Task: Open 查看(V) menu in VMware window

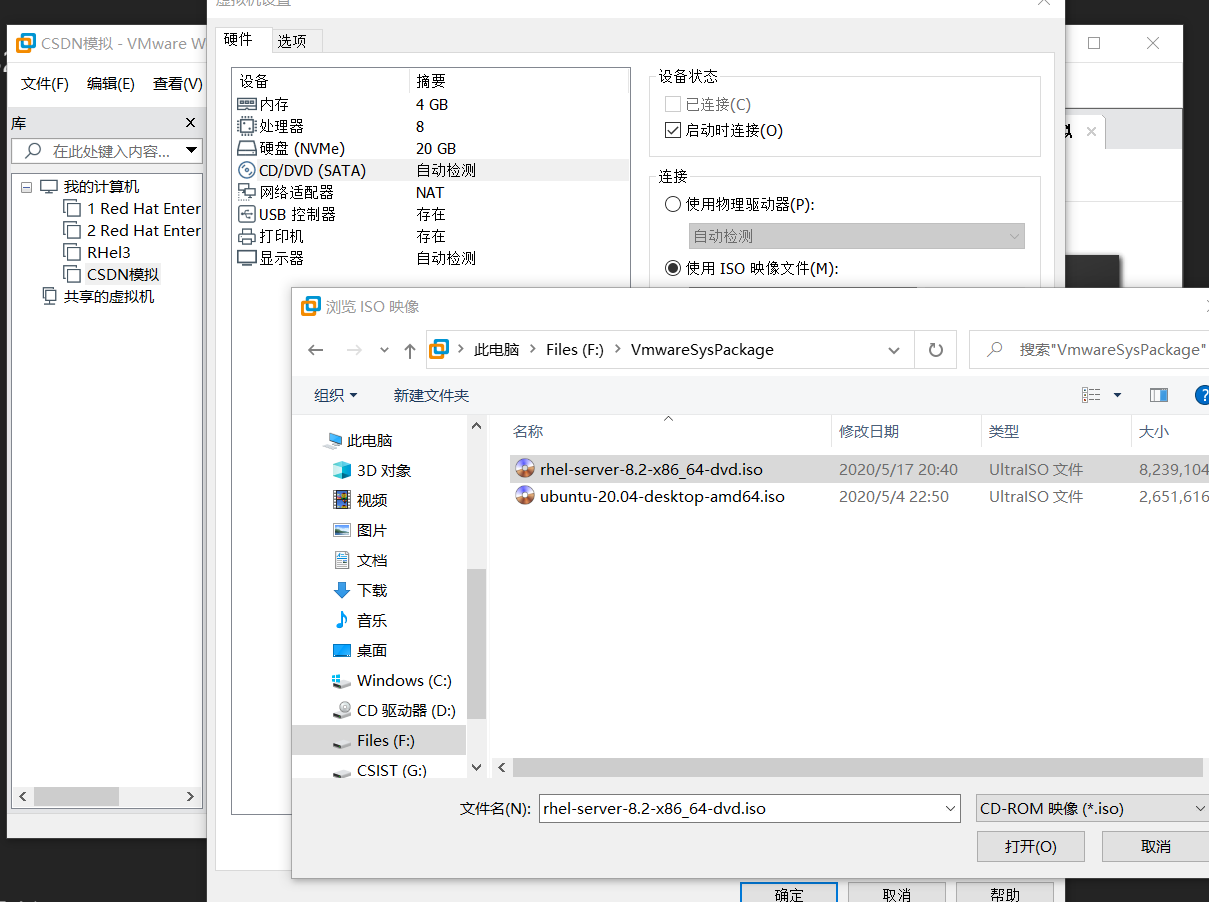Action: coord(178,84)
